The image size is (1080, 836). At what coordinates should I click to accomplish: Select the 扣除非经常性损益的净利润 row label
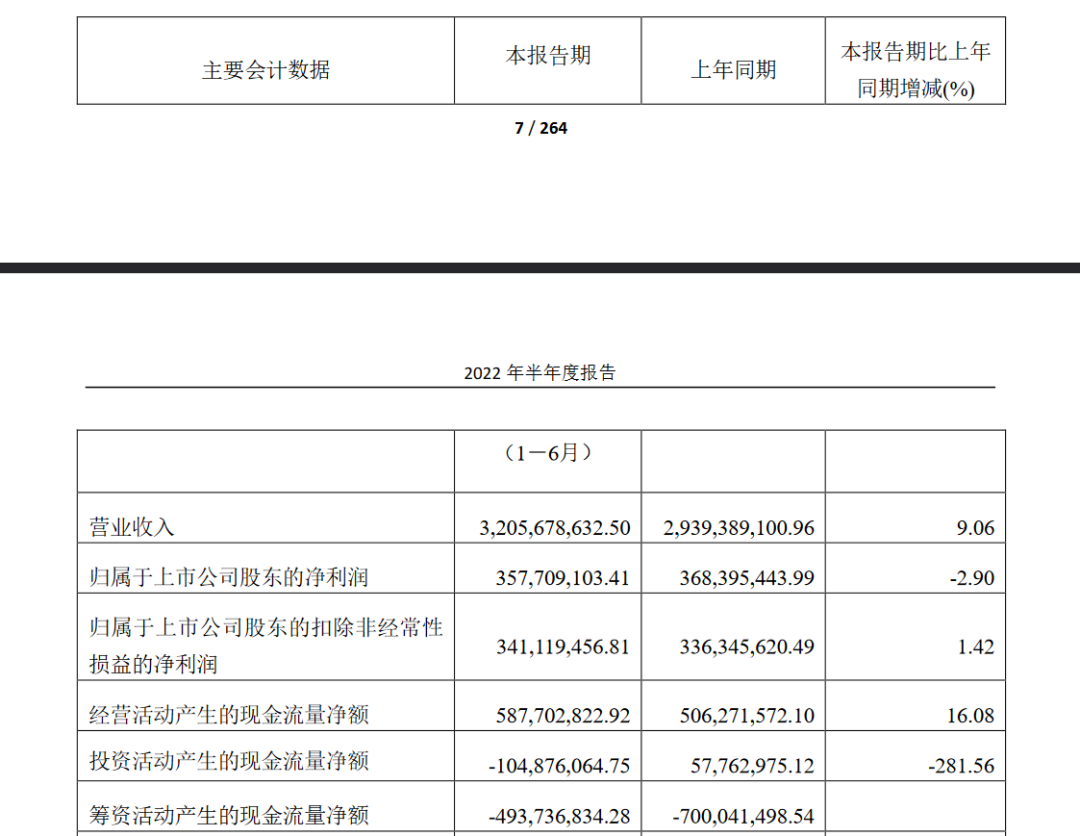(x=266, y=646)
